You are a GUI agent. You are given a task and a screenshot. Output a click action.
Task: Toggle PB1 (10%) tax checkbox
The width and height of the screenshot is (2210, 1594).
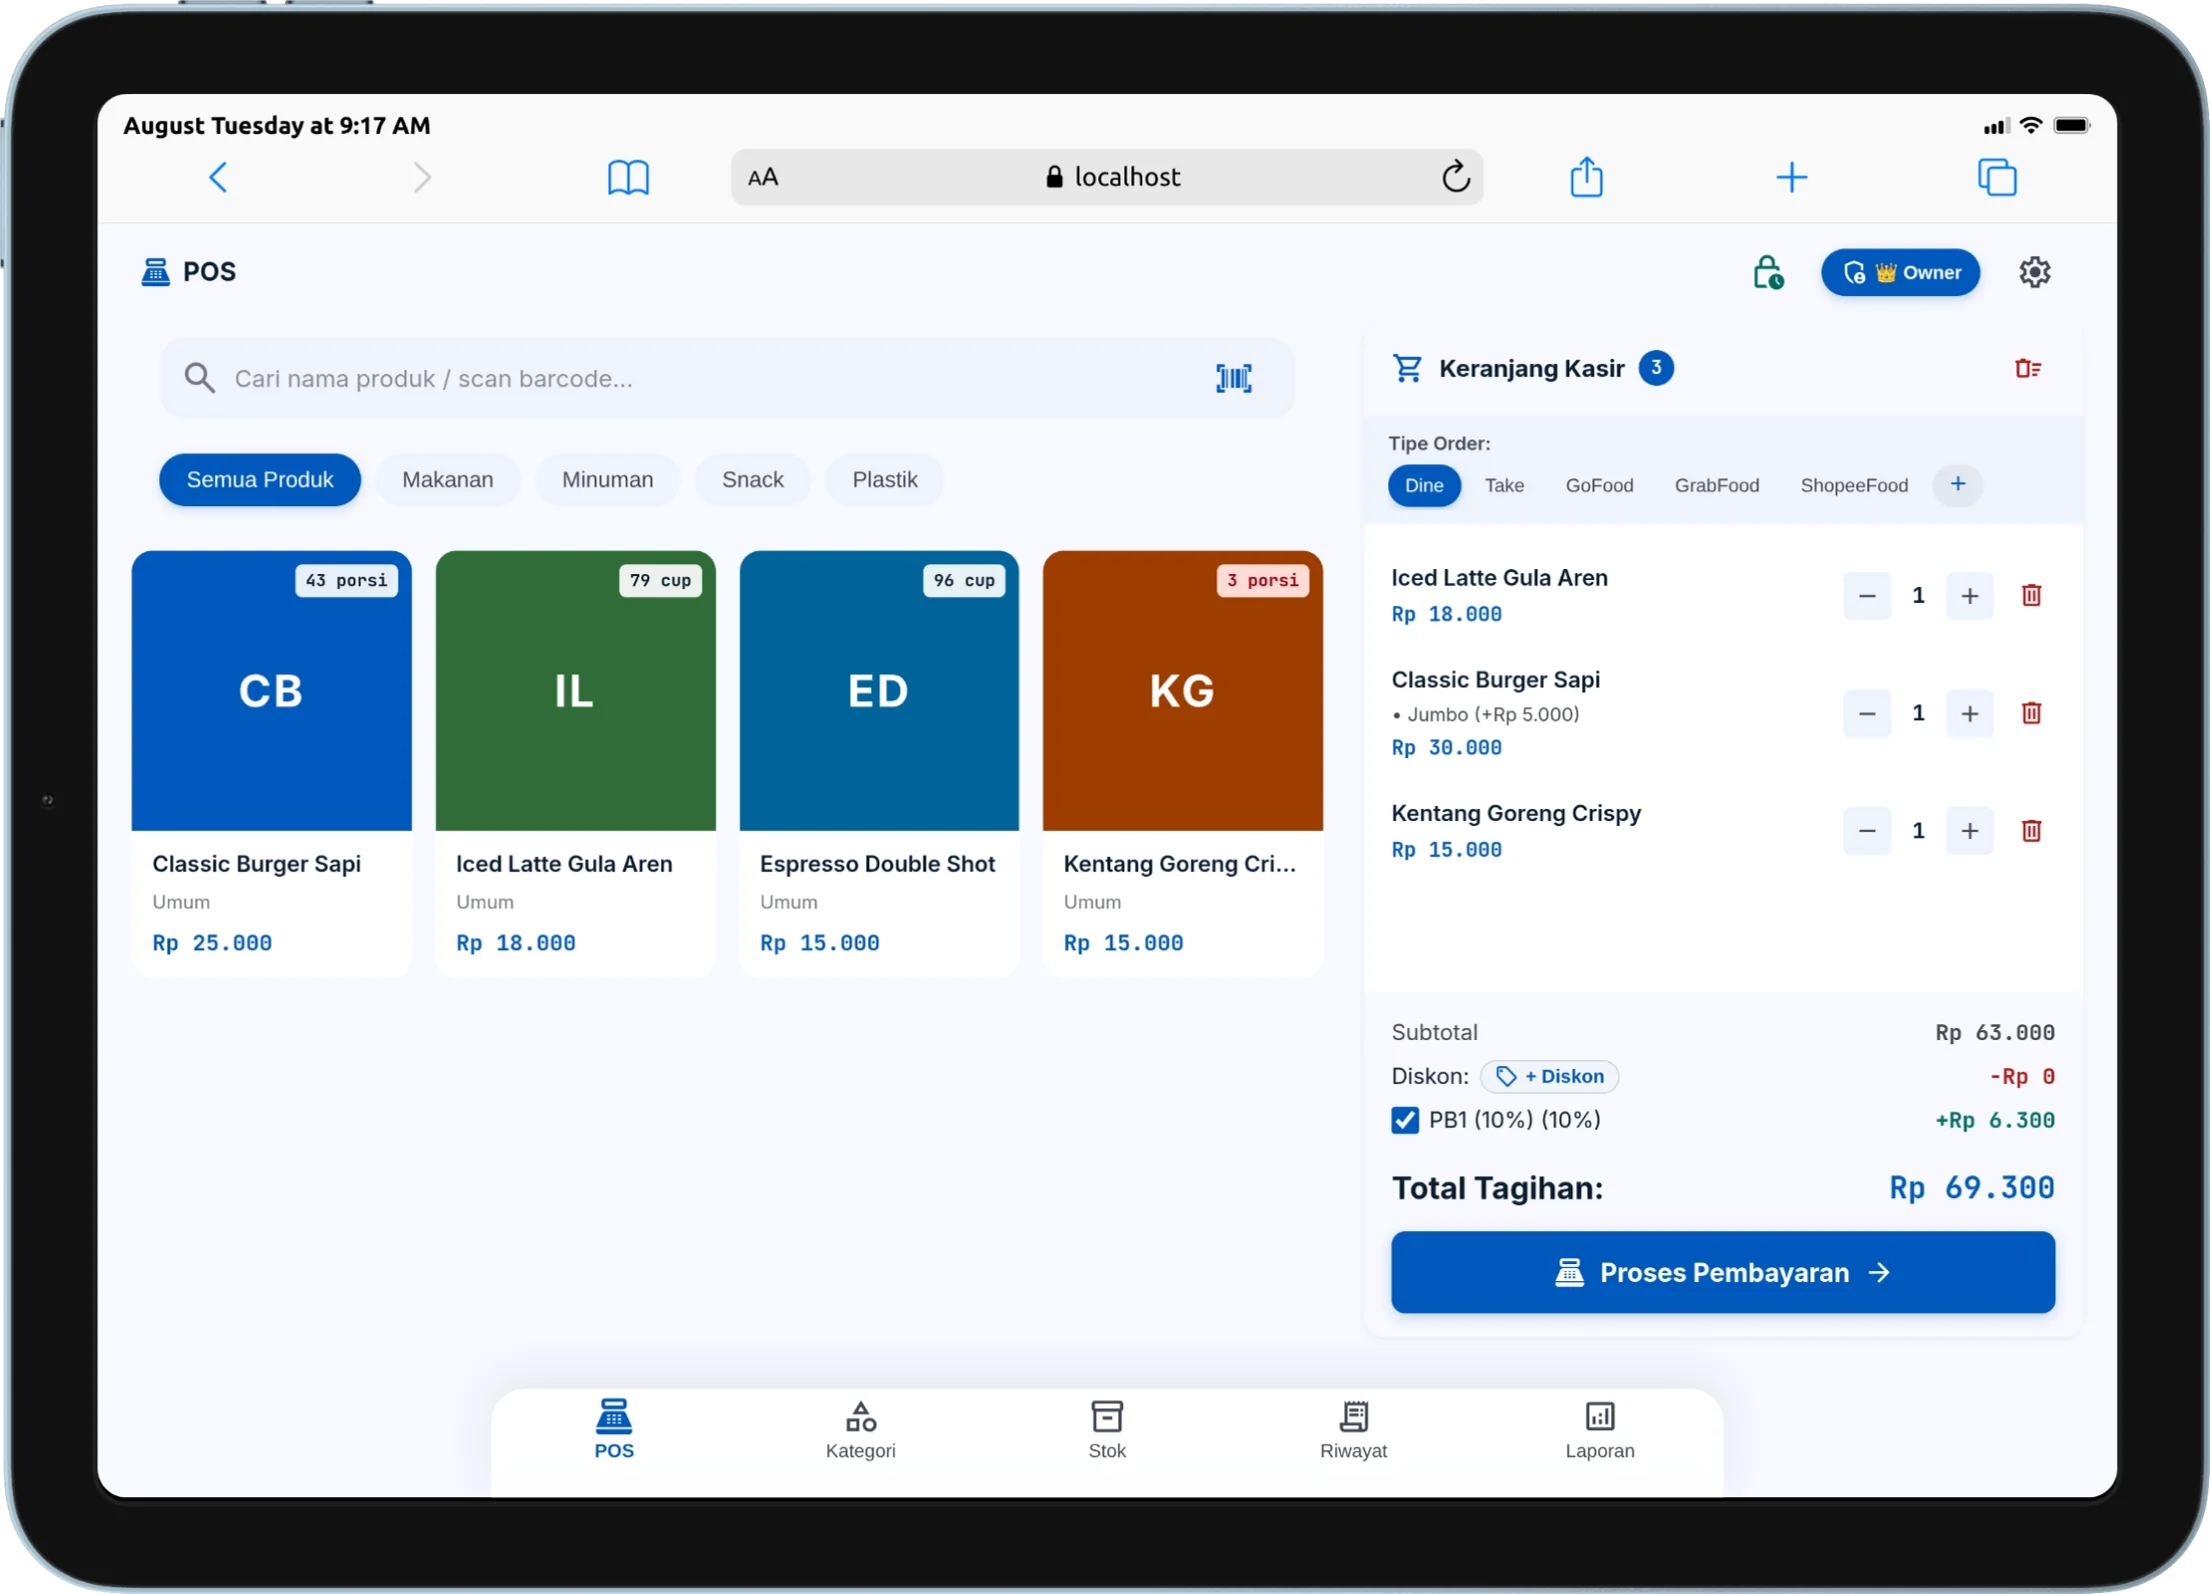click(x=1404, y=1120)
